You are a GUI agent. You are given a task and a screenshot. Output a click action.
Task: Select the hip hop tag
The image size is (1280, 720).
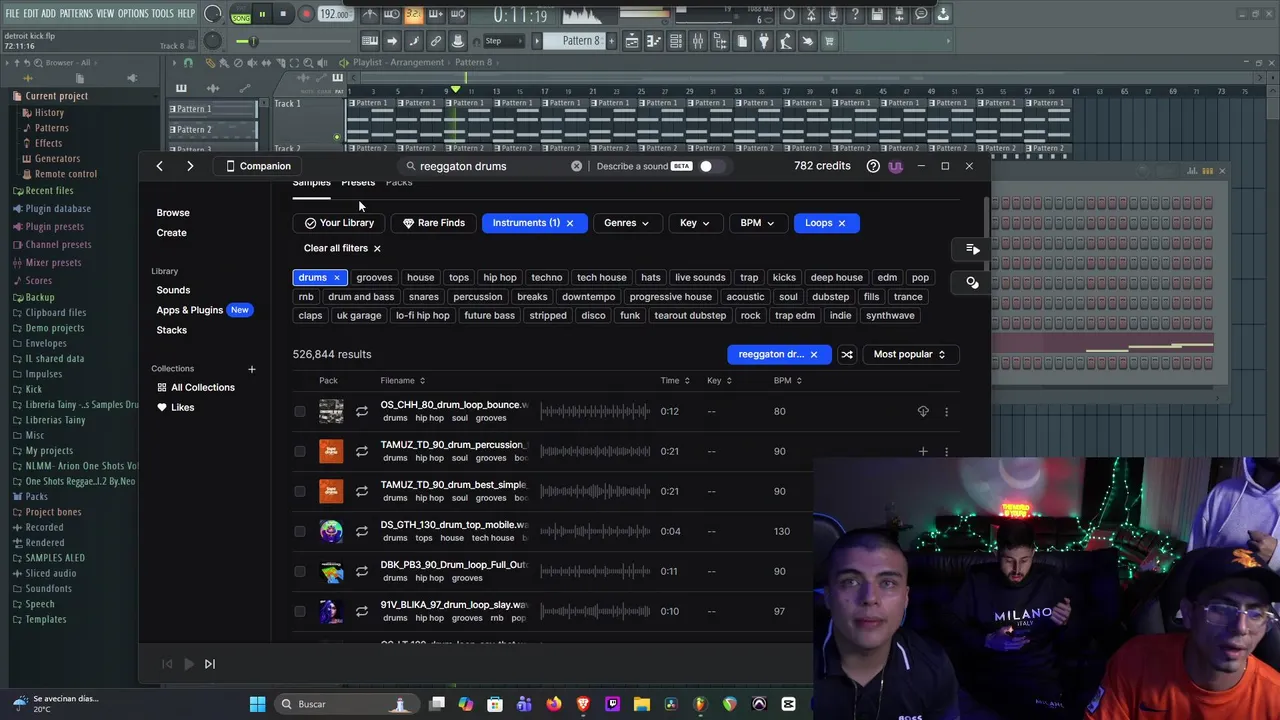[500, 277]
